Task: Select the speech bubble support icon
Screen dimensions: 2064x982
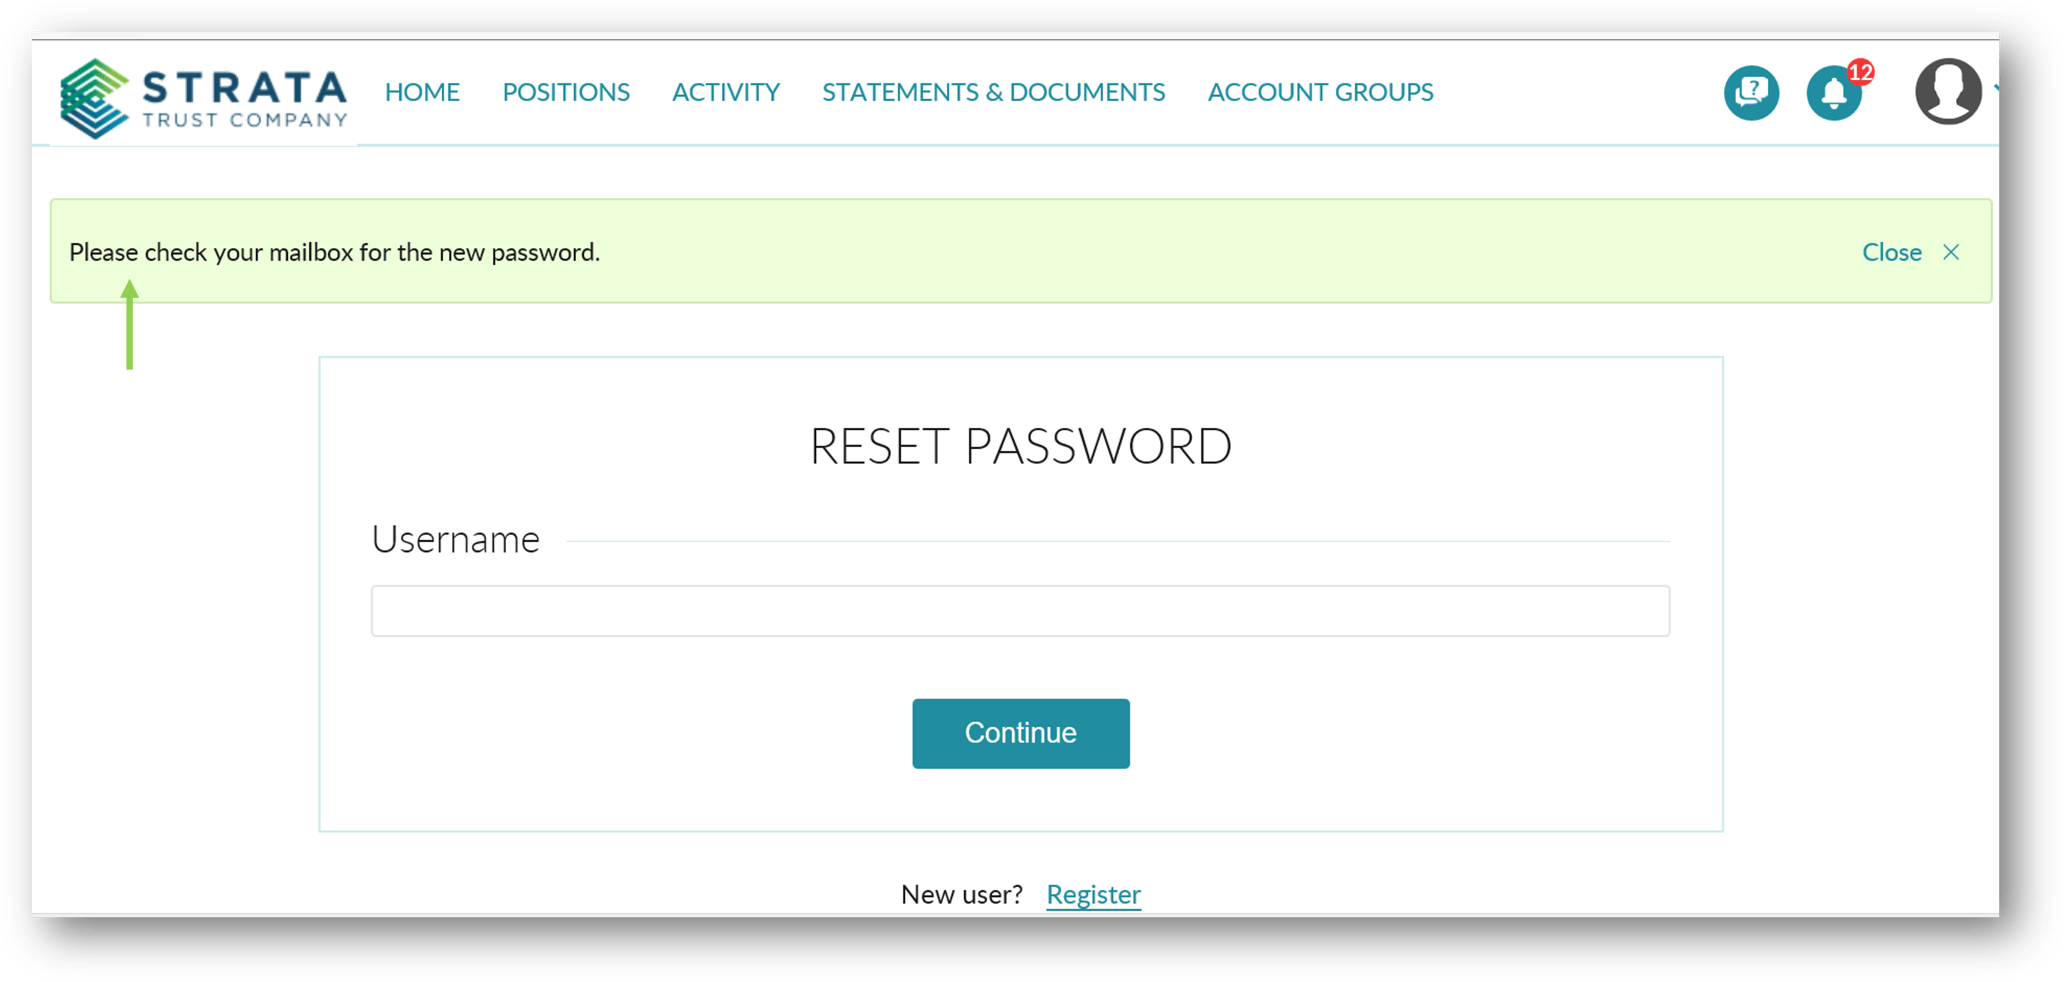Action: tap(1751, 92)
